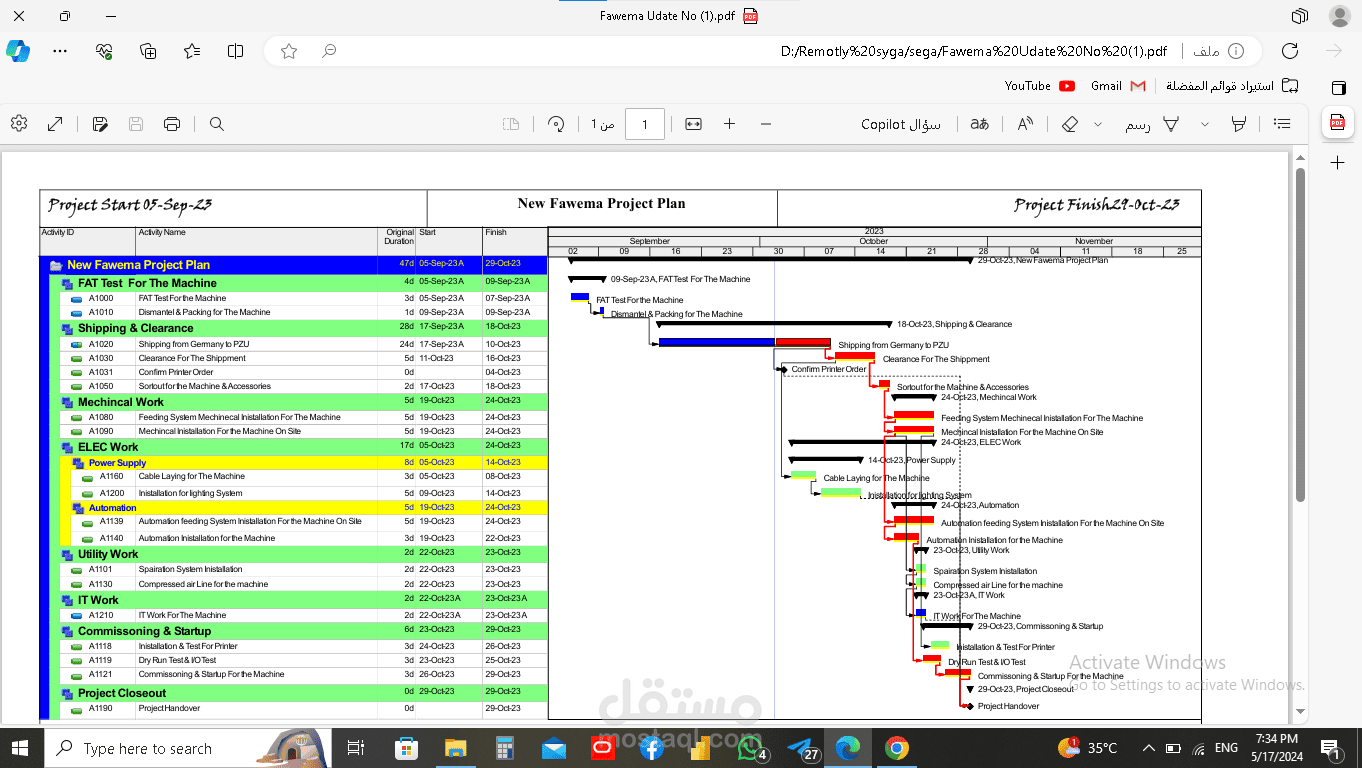The height and width of the screenshot is (768, 1362).
Task: Add this page to favorites star
Action: tap(289, 51)
